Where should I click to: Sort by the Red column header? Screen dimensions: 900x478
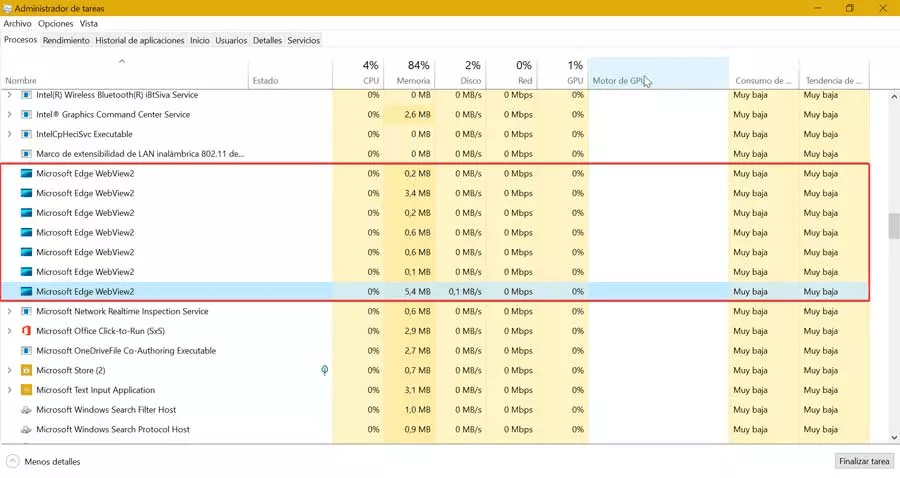point(512,73)
